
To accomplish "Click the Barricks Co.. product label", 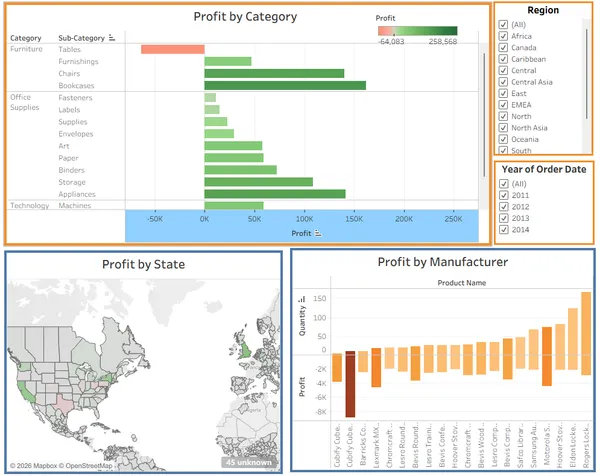I will point(363,445).
